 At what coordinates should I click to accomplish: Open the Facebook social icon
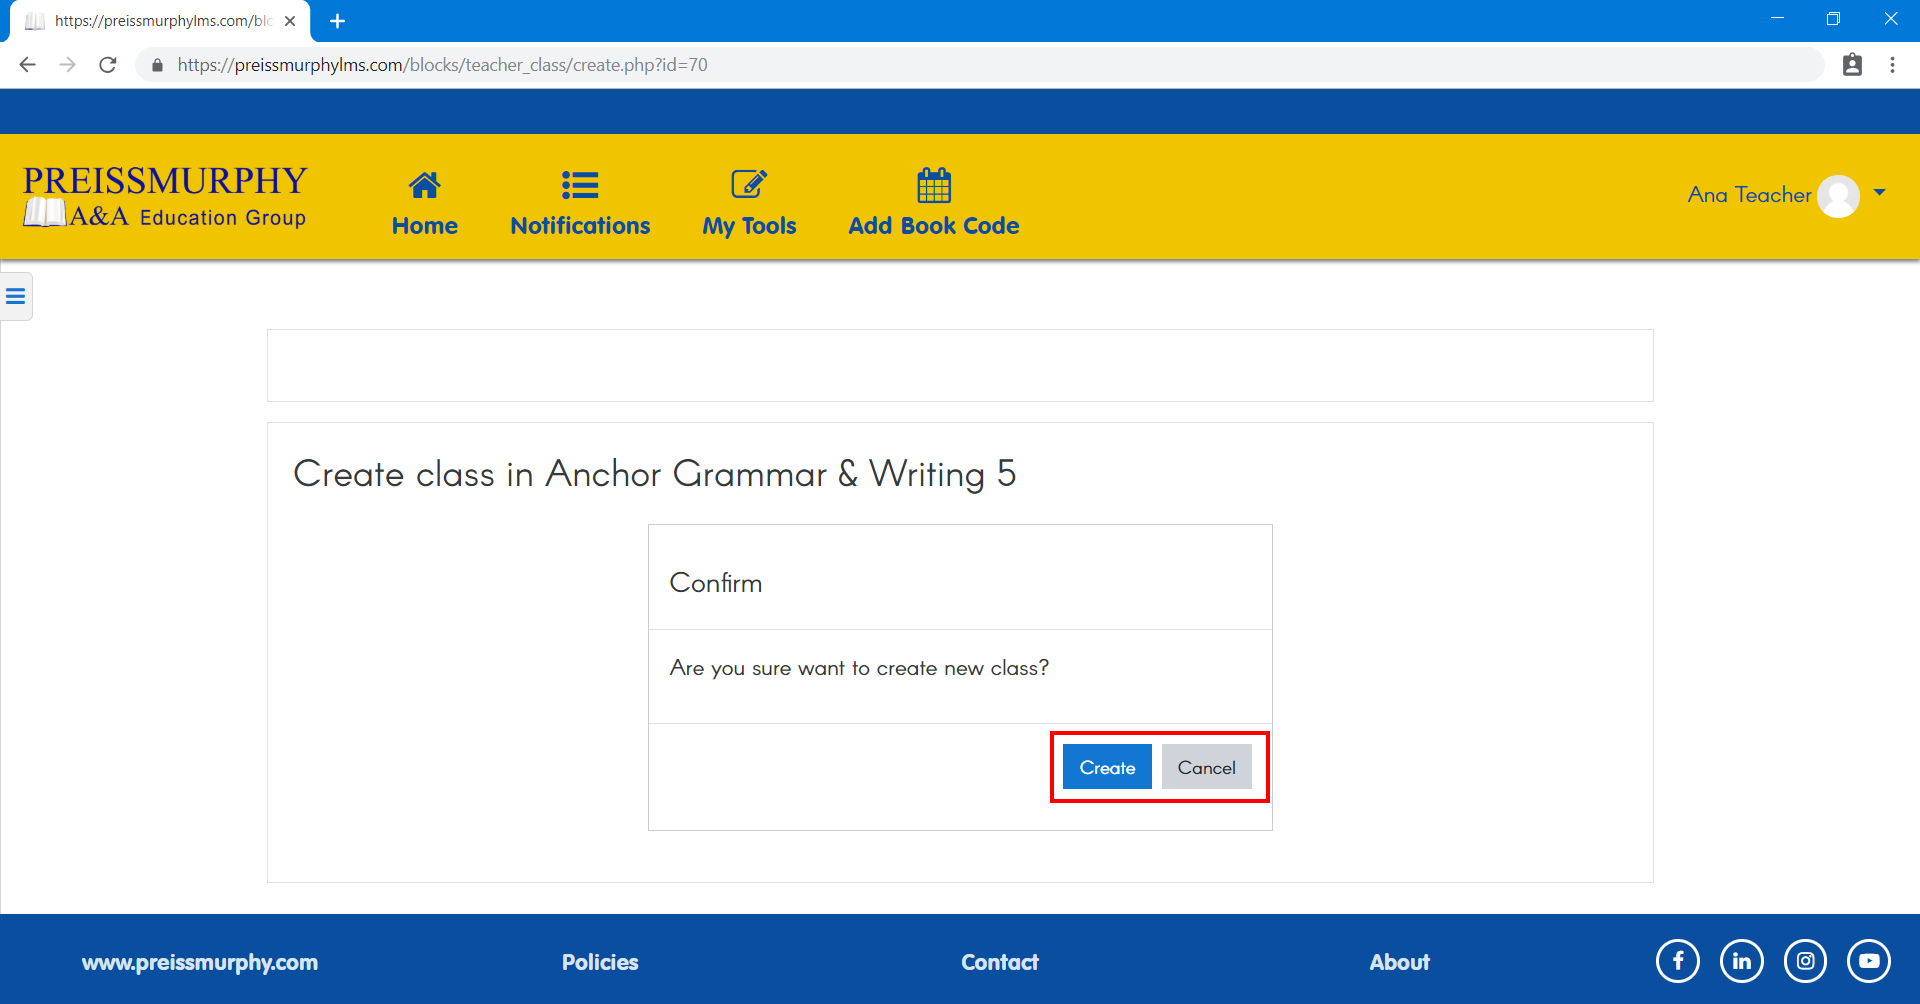click(x=1677, y=962)
